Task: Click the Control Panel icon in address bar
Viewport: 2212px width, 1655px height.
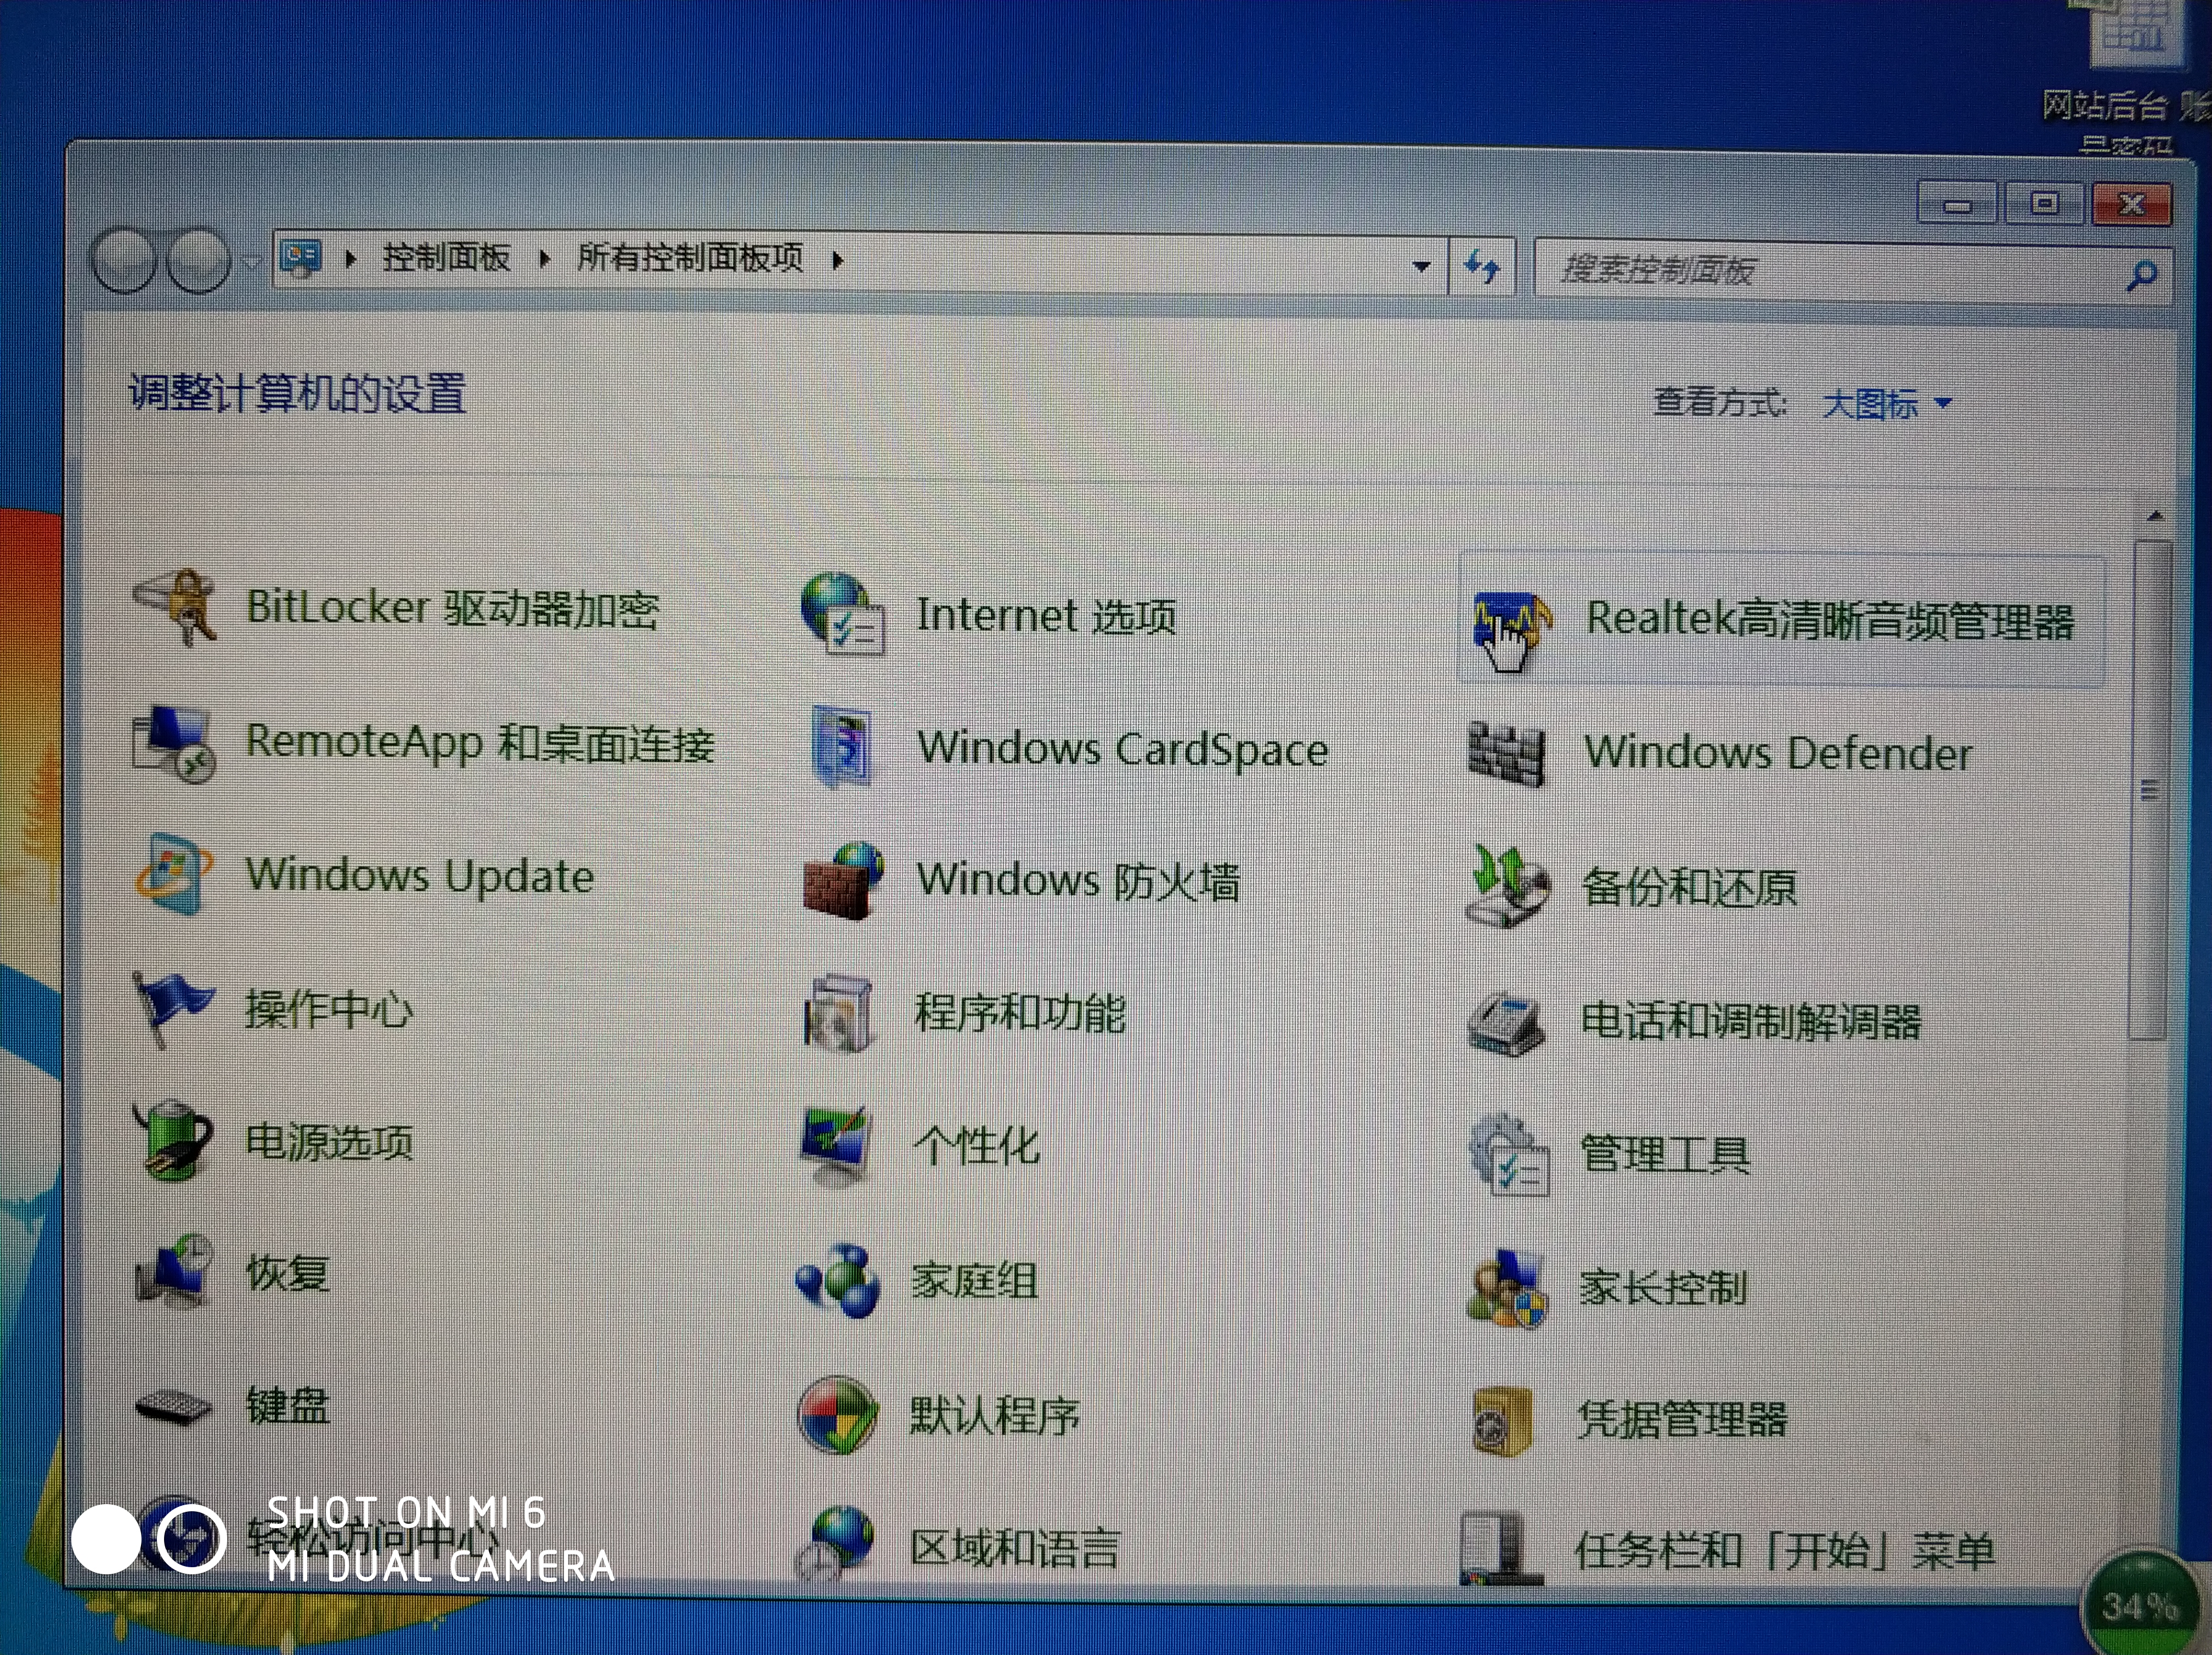Action: point(301,258)
